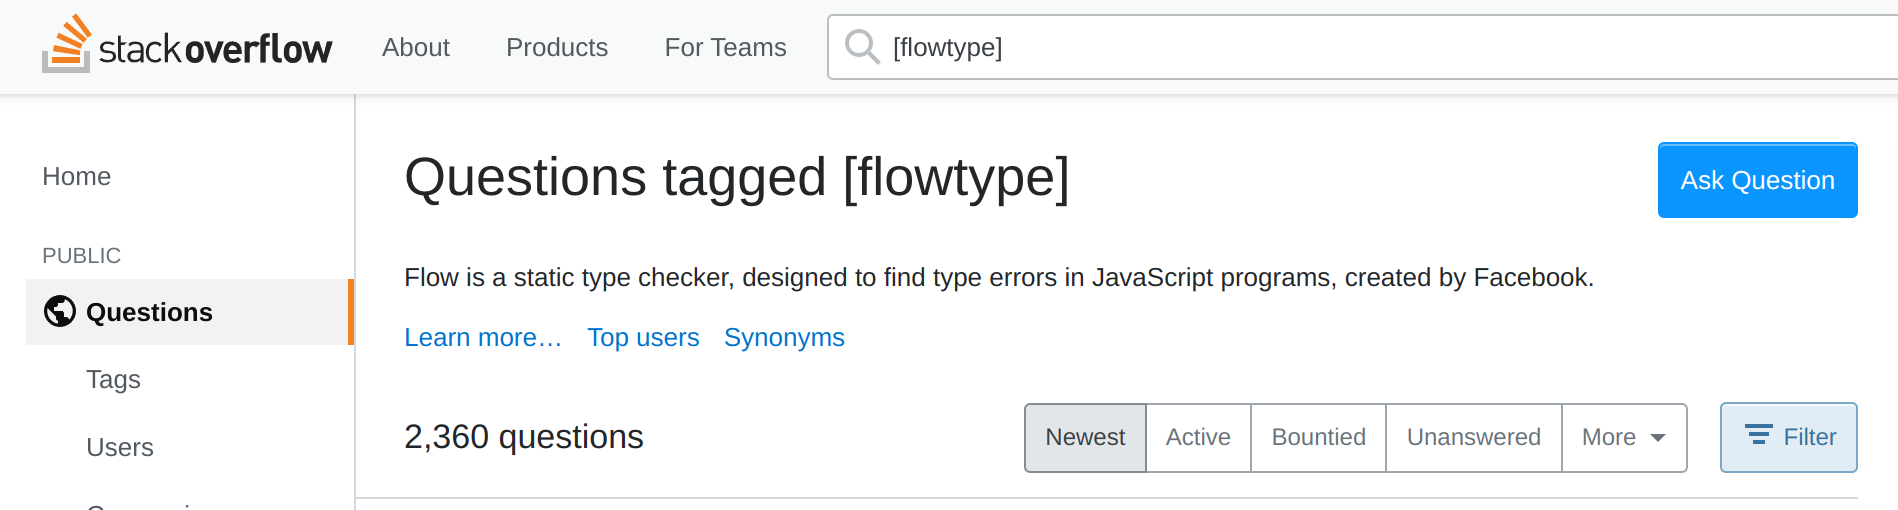Click the globe icon beside Questions

[60, 312]
